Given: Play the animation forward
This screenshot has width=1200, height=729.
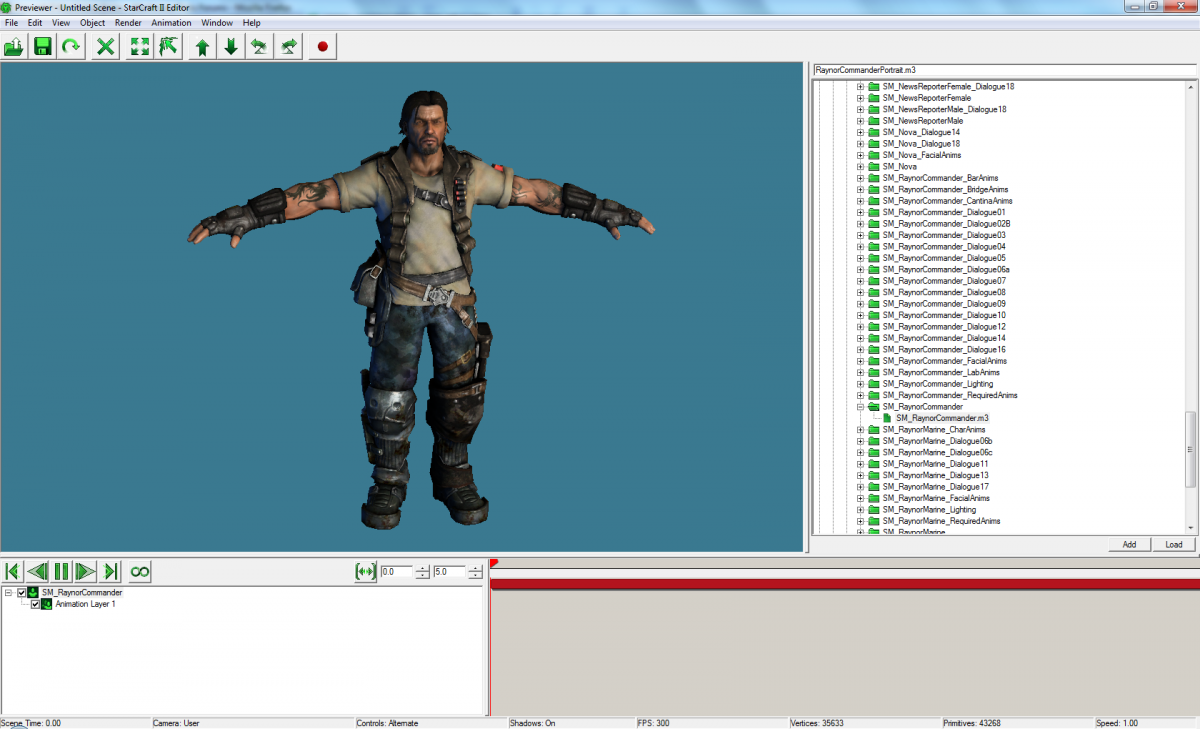Looking at the screenshot, I should 86,571.
